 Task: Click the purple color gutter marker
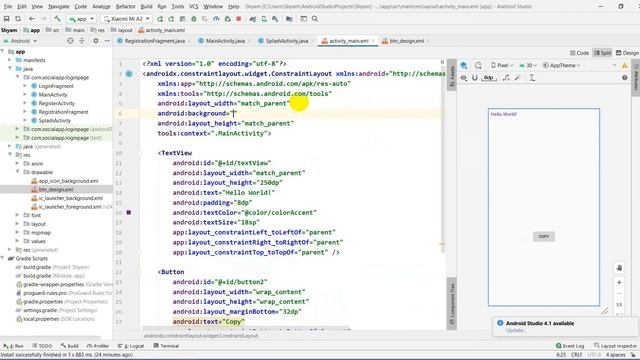click(x=129, y=212)
